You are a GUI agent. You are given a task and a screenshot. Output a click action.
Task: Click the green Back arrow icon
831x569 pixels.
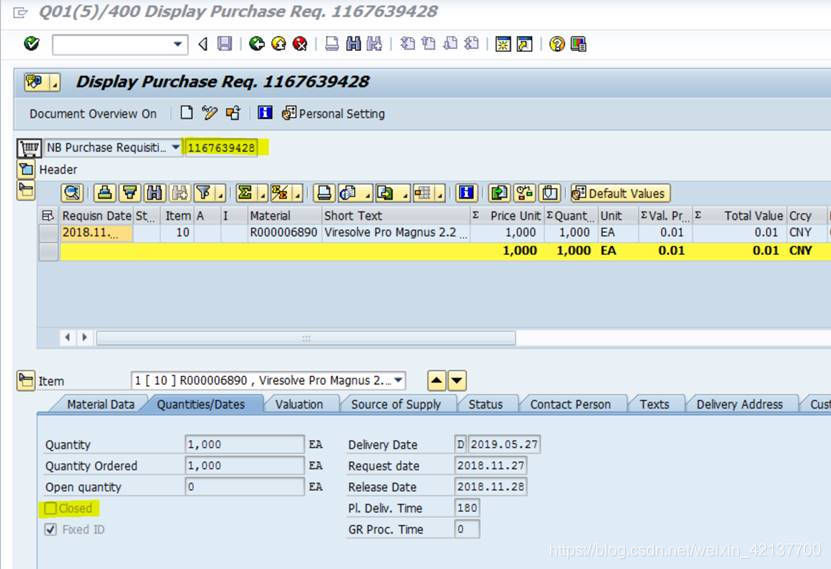click(257, 44)
